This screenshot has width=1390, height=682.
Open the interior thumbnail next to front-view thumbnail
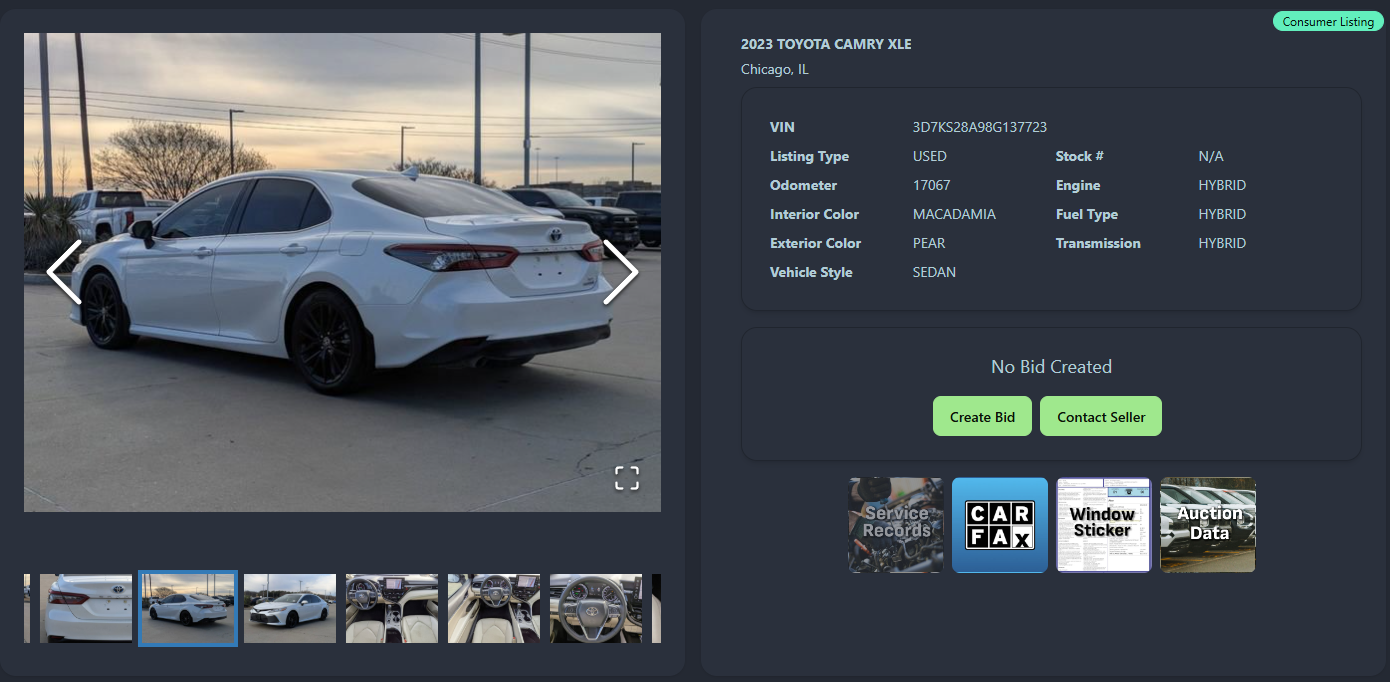(392, 608)
